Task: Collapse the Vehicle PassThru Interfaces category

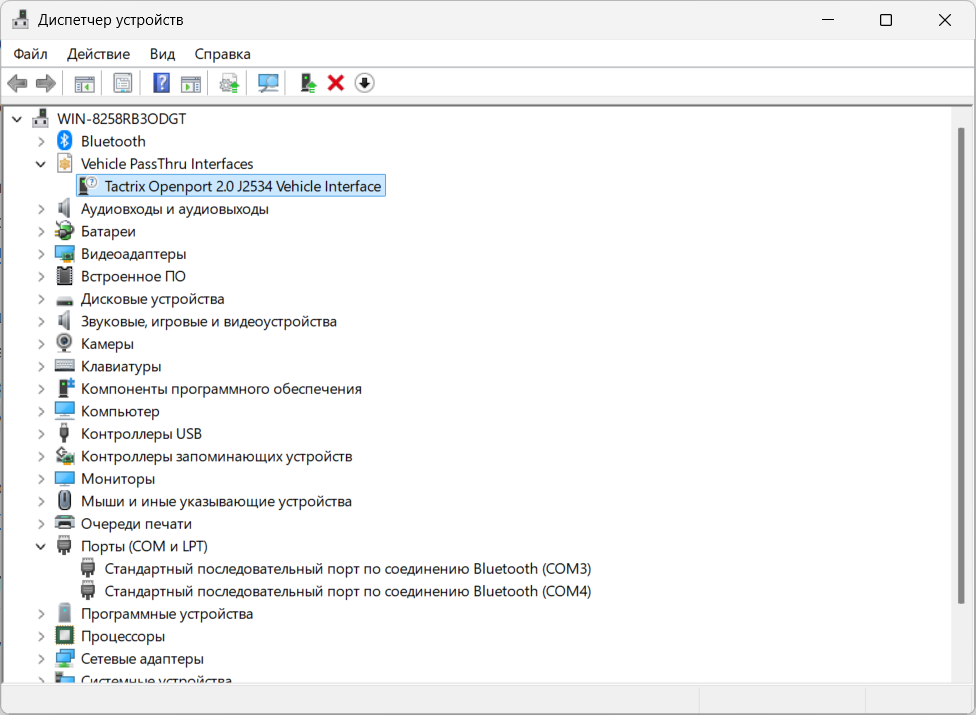Action: point(41,163)
